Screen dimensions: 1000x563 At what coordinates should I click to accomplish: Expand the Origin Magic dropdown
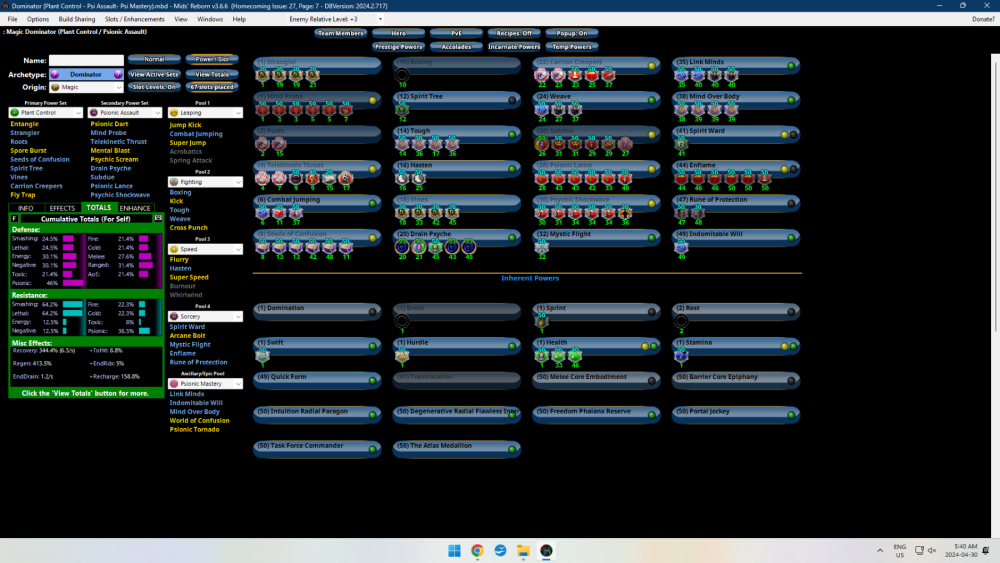pyautogui.click(x=86, y=87)
